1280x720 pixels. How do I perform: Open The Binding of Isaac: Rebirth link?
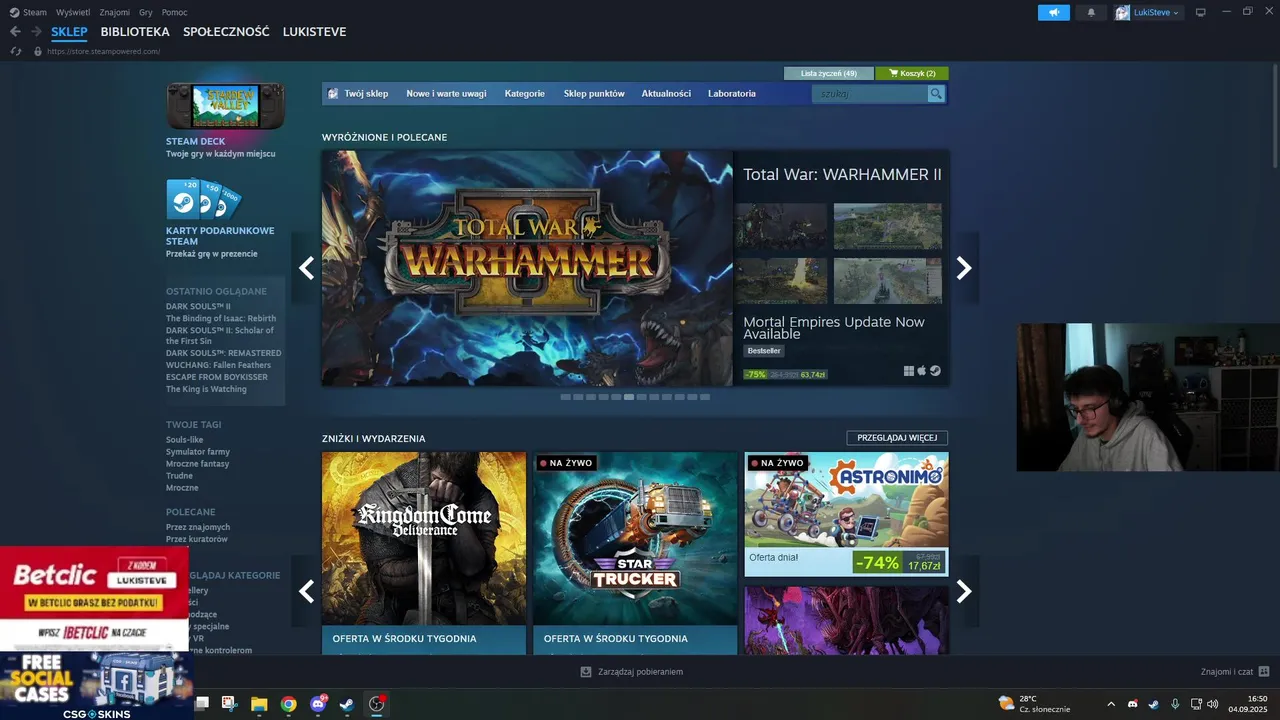click(x=221, y=319)
